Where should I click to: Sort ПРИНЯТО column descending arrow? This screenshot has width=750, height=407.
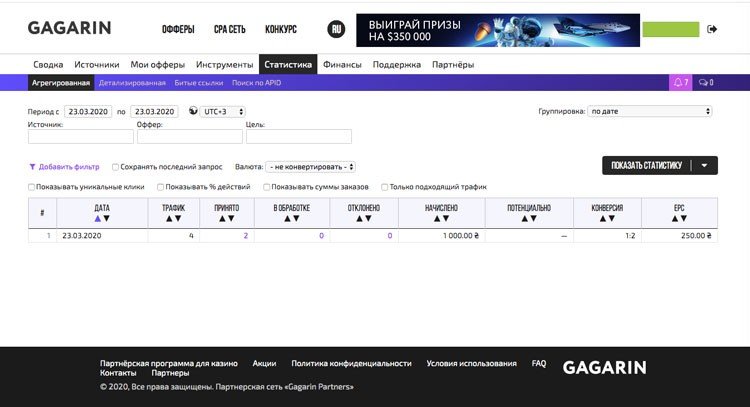[x=231, y=219]
